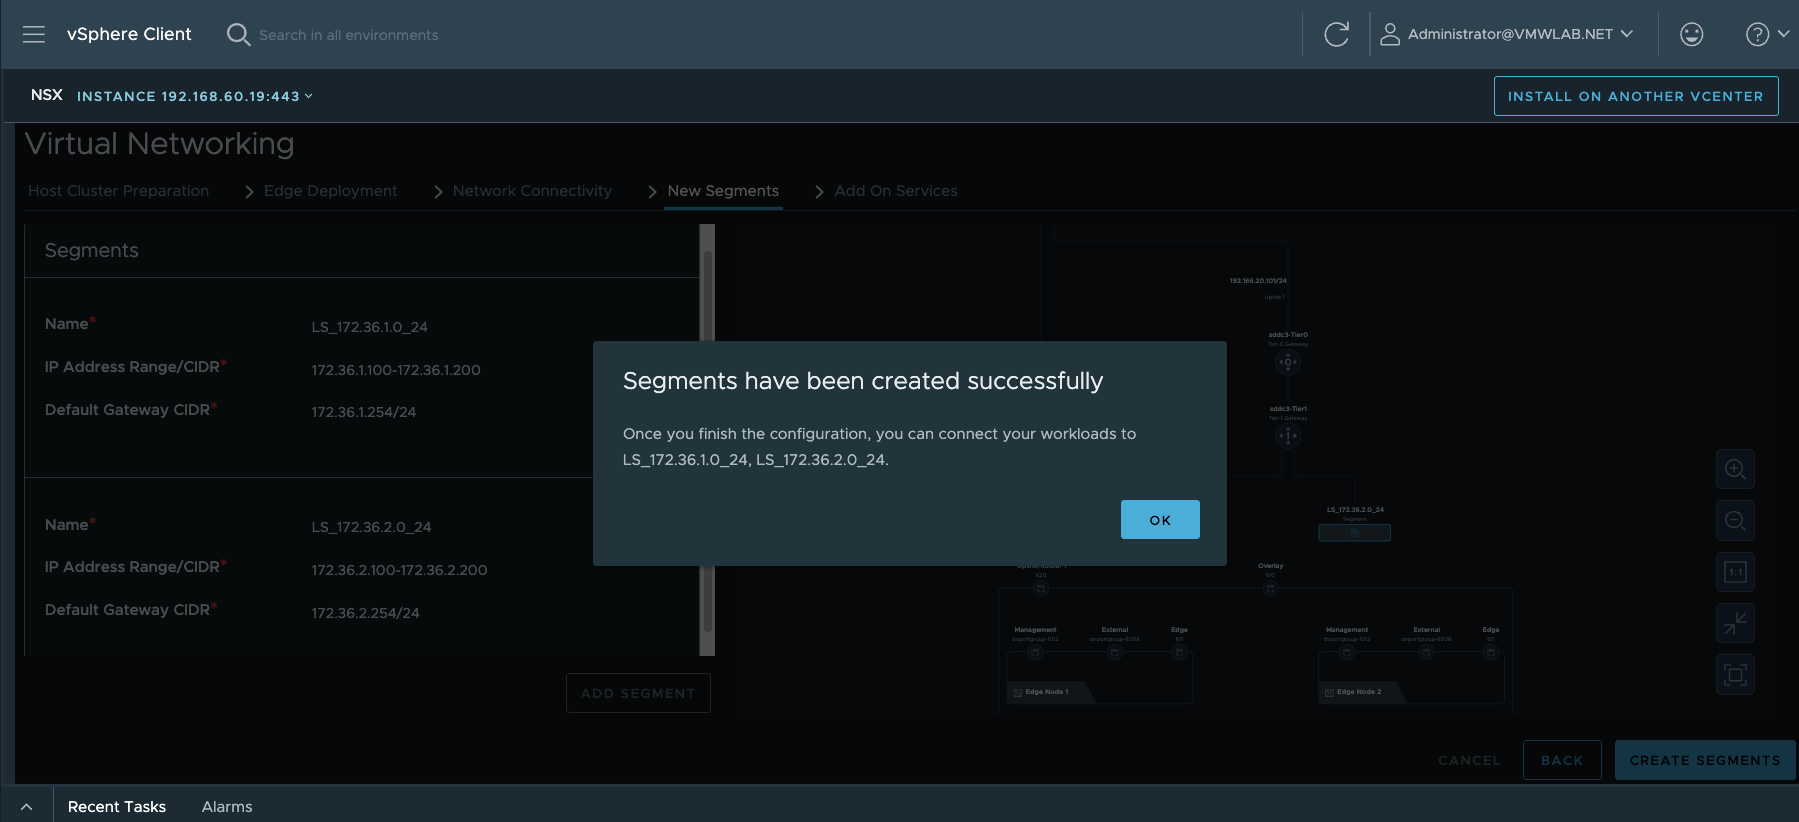Fit topology diagram to screen
Image resolution: width=1799 pixels, height=822 pixels.
click(x=1735, y=675)
